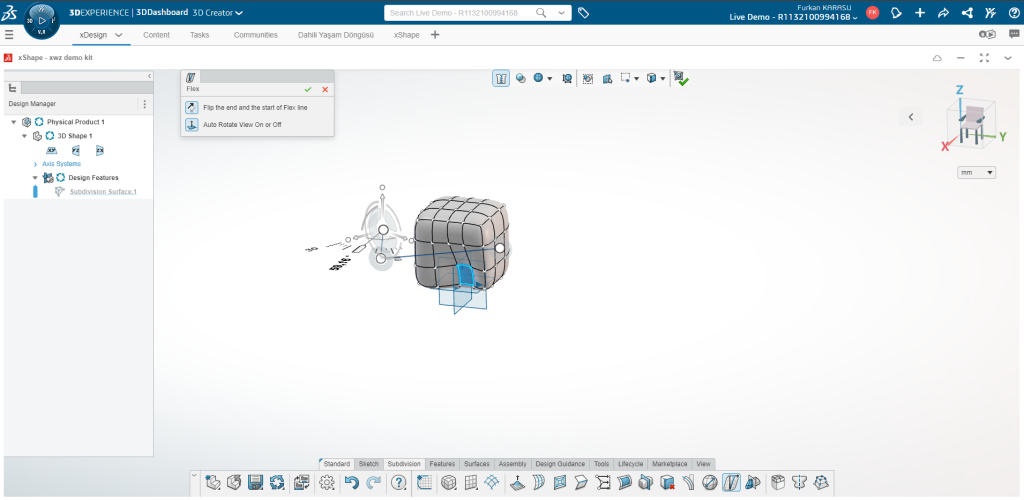Confirm the Flex command with green checkmark

(x=308, y=89)
